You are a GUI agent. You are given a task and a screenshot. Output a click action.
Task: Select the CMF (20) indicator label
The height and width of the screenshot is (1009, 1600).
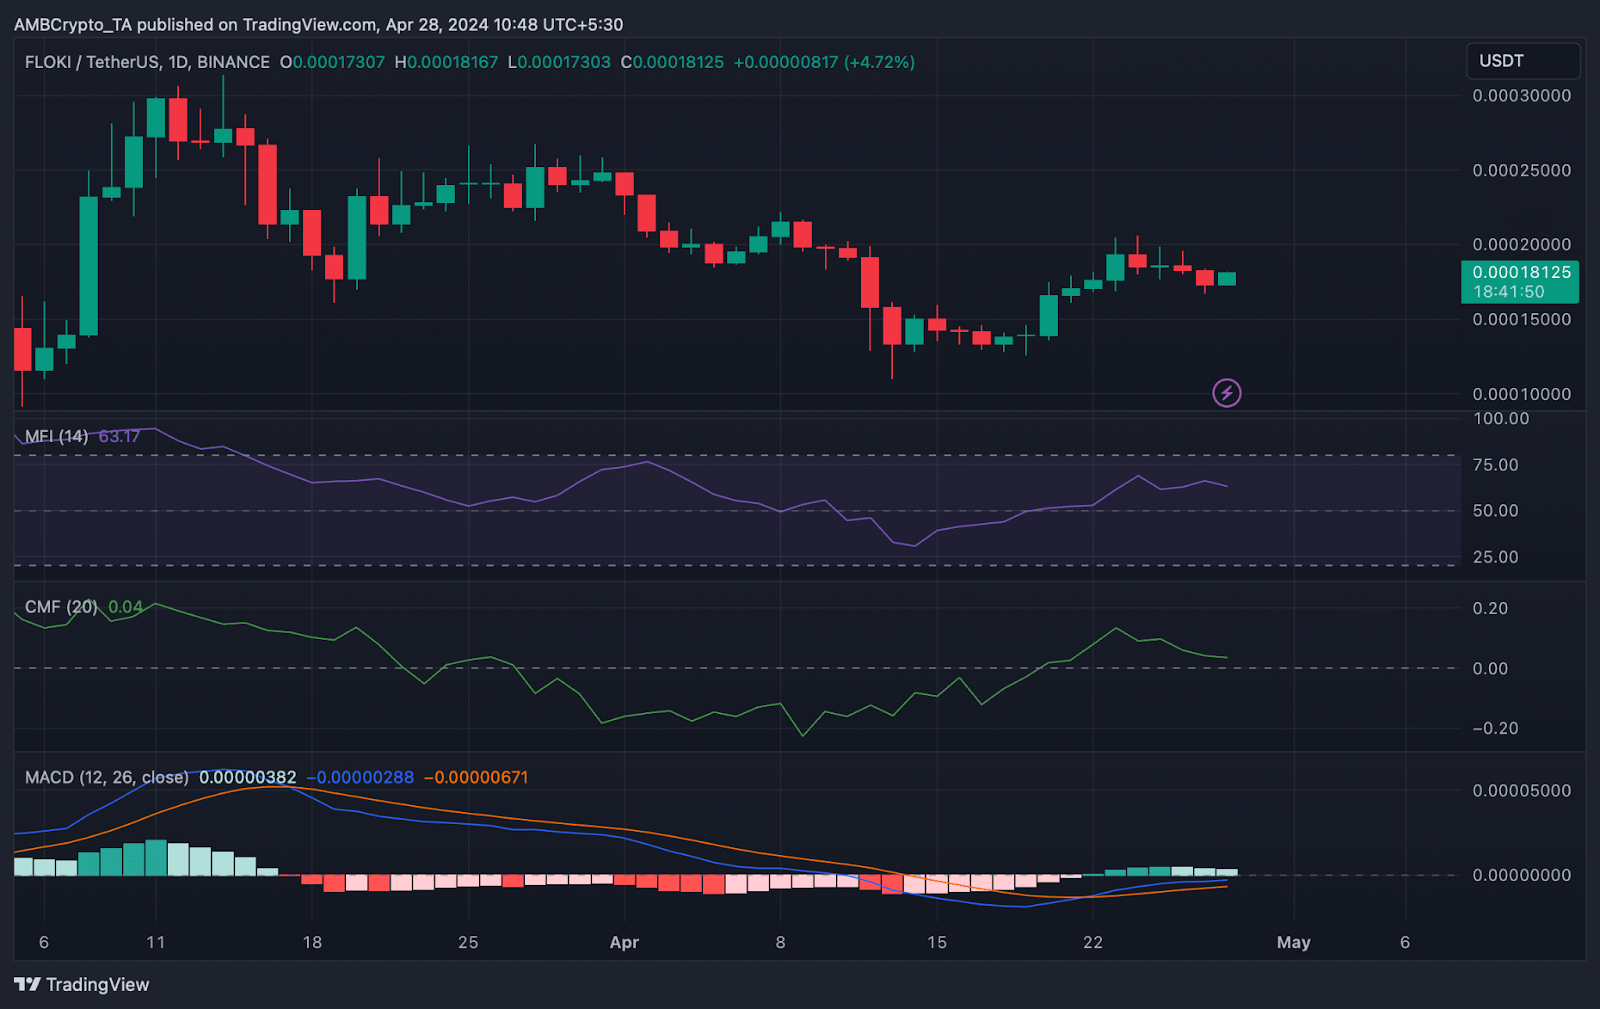[60, 607]
